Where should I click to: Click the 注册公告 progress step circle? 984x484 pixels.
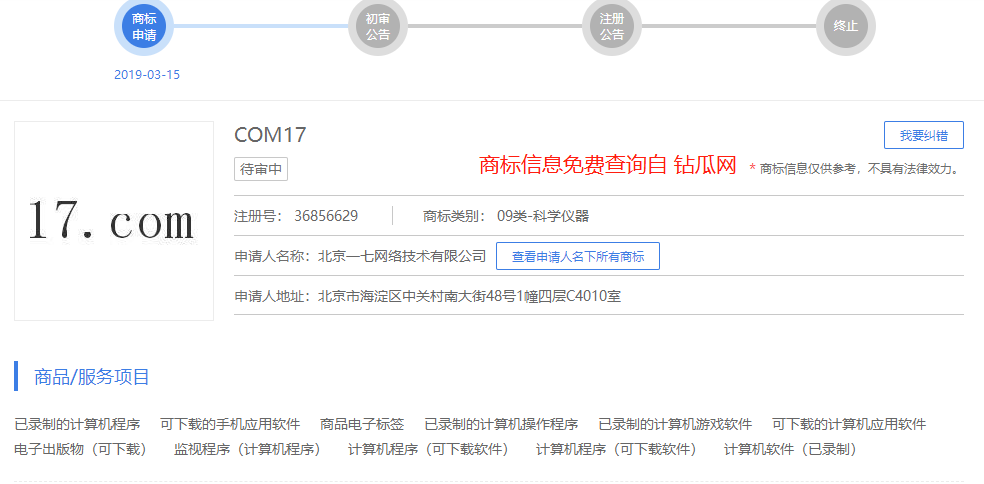click(x=612, y=26)
